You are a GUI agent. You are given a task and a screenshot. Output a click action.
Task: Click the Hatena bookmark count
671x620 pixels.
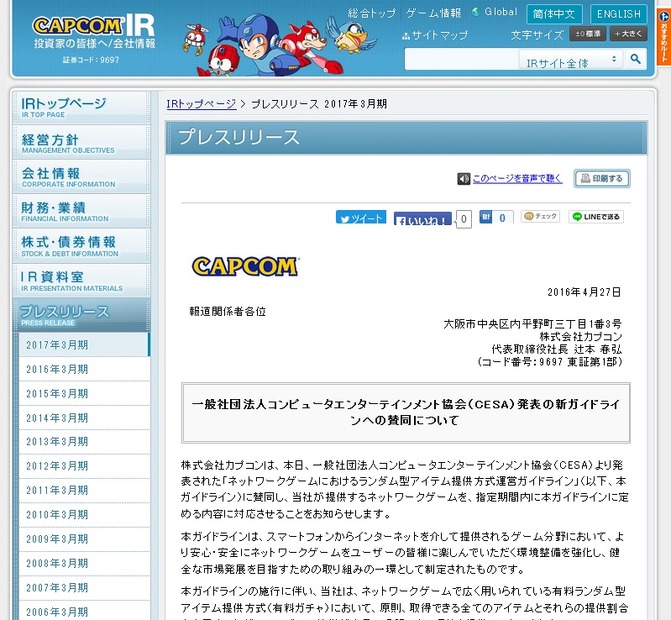tap(502, 218)
